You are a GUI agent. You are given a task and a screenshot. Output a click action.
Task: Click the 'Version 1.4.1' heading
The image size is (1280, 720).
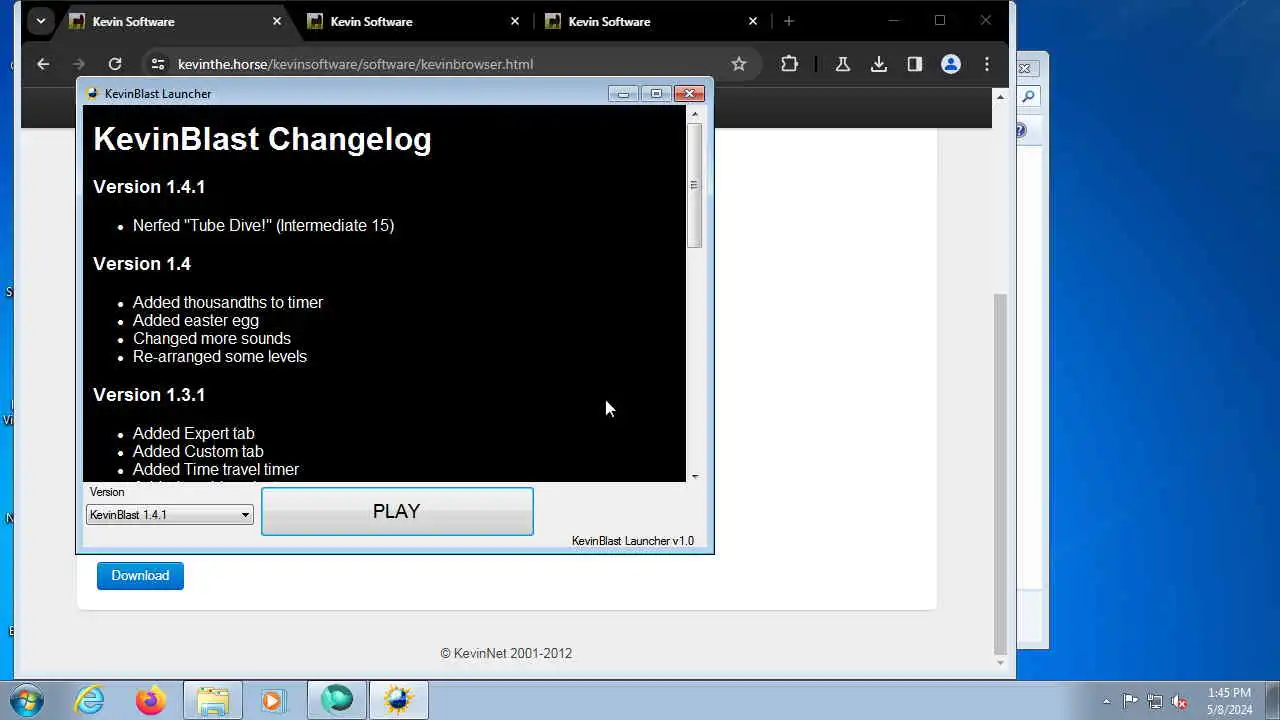(149, 187)
